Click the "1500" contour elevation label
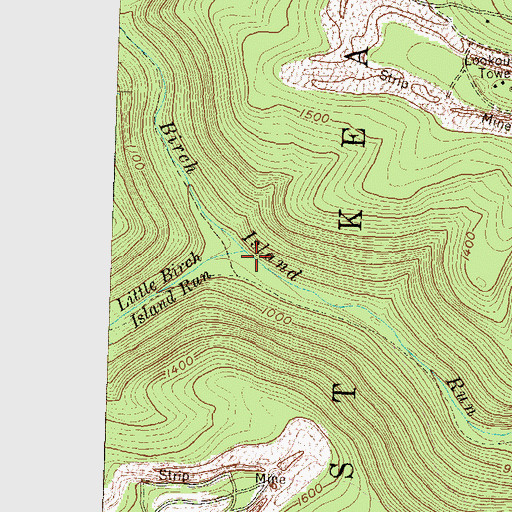 [x=315, y=116]
